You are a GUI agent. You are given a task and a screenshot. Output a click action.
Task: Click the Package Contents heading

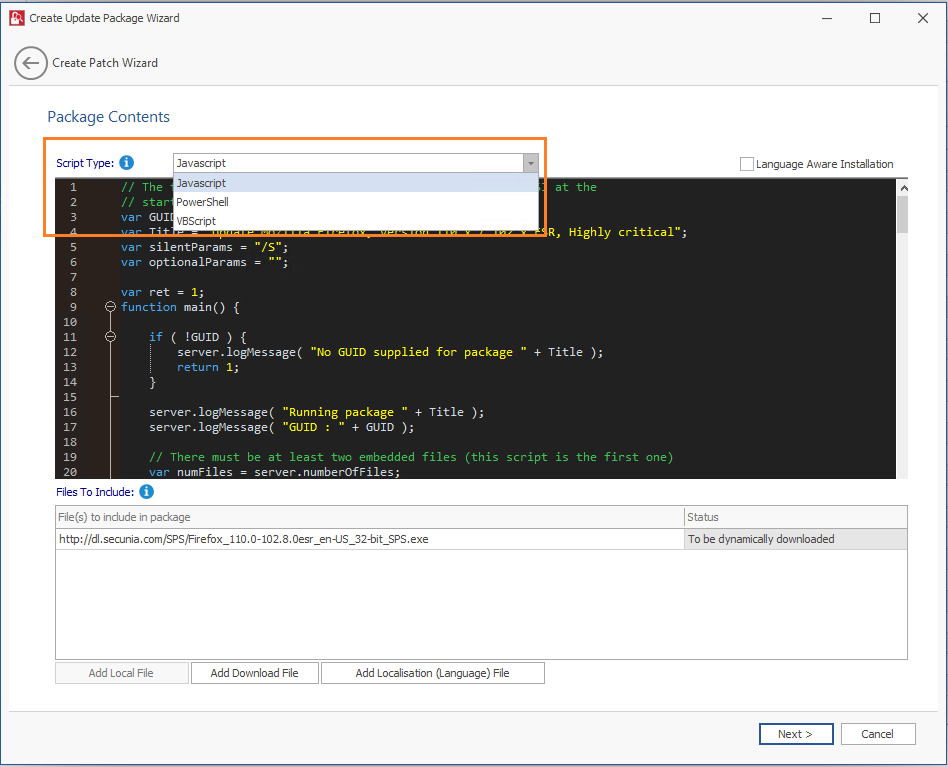(x=109, y=117)
